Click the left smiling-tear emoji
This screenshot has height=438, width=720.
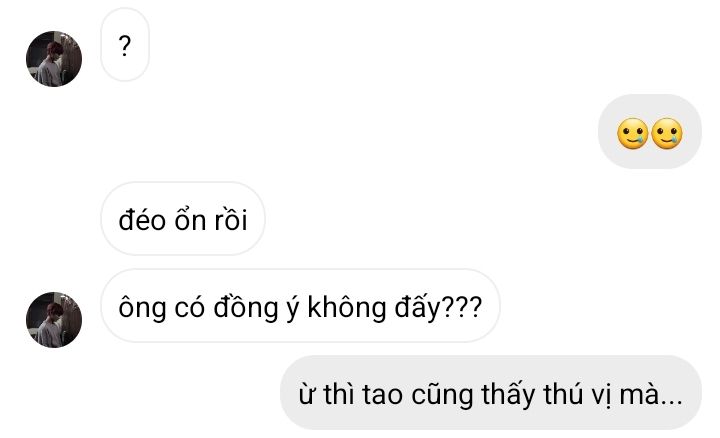click(632, 134)
